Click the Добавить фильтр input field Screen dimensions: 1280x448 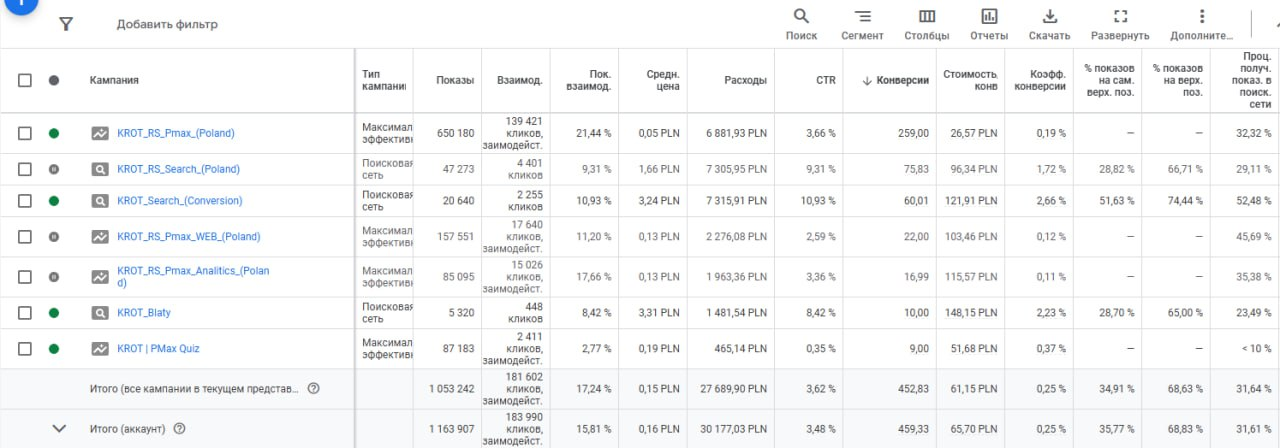coord(167,24)
